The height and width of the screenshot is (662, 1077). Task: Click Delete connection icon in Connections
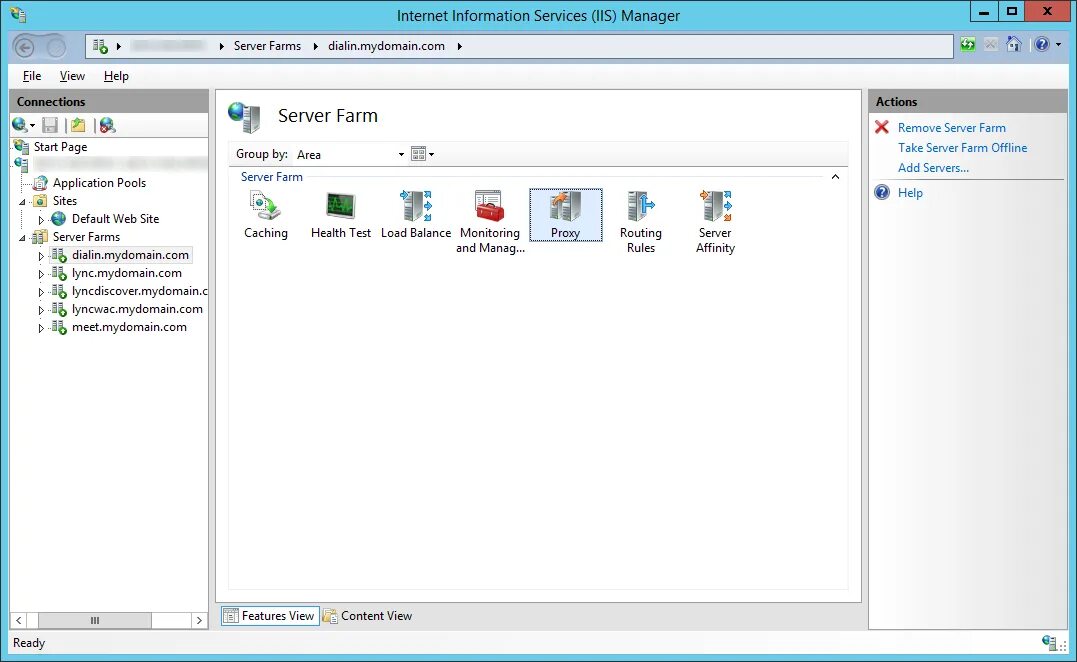107,125
